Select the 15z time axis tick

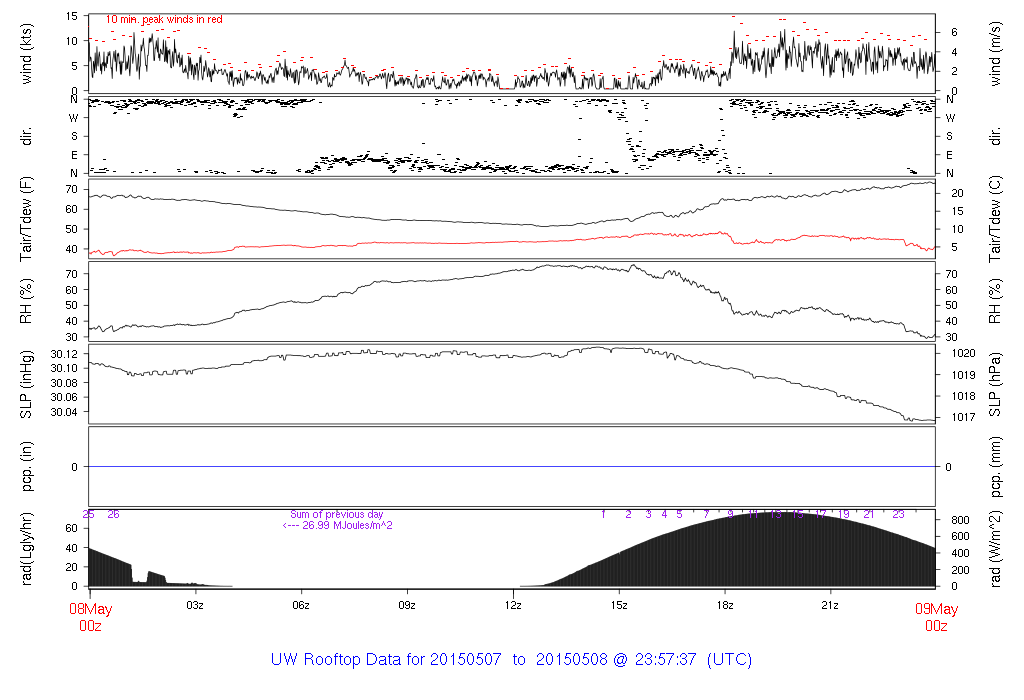(x=619, y=605)
